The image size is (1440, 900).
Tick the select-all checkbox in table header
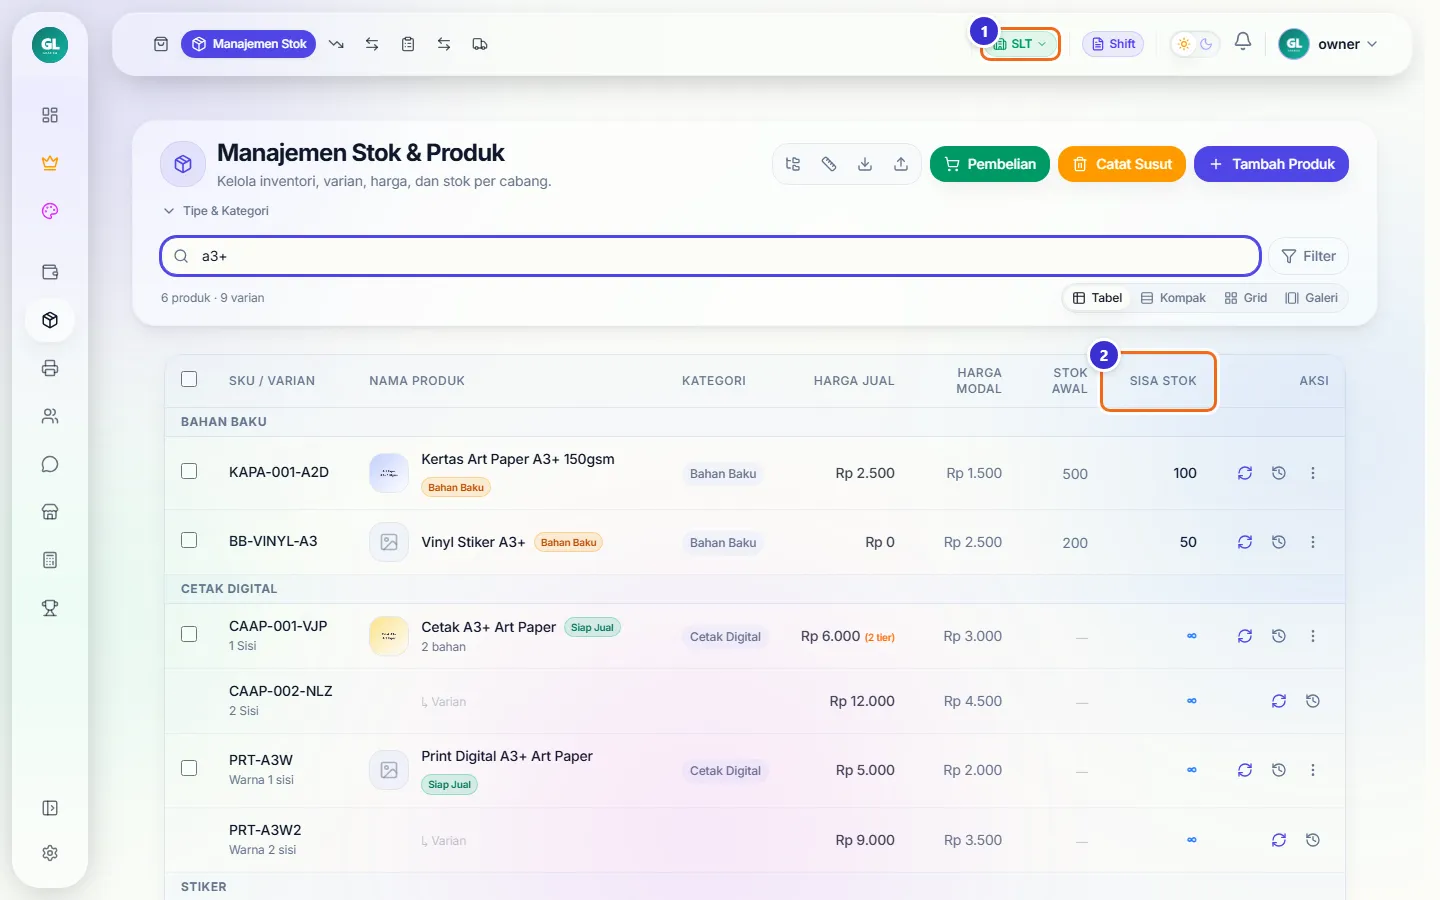click(x=189, y=379)
